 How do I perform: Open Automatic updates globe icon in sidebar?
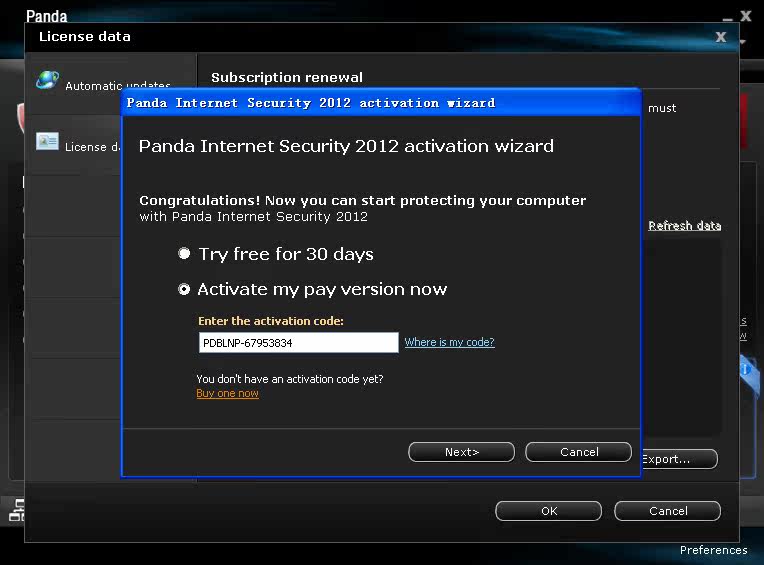pos(47,80)
